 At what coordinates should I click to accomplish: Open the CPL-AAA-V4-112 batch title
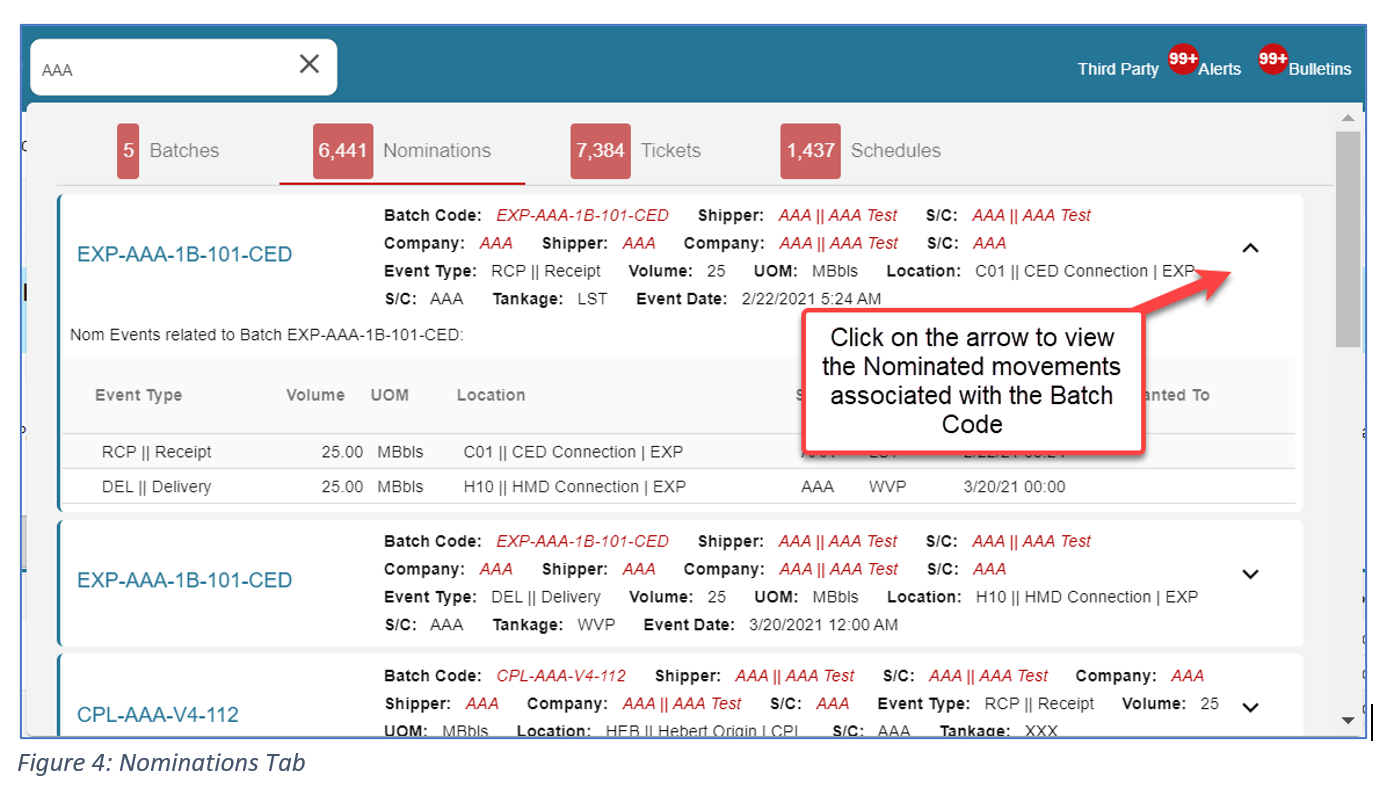pos(158,715)
